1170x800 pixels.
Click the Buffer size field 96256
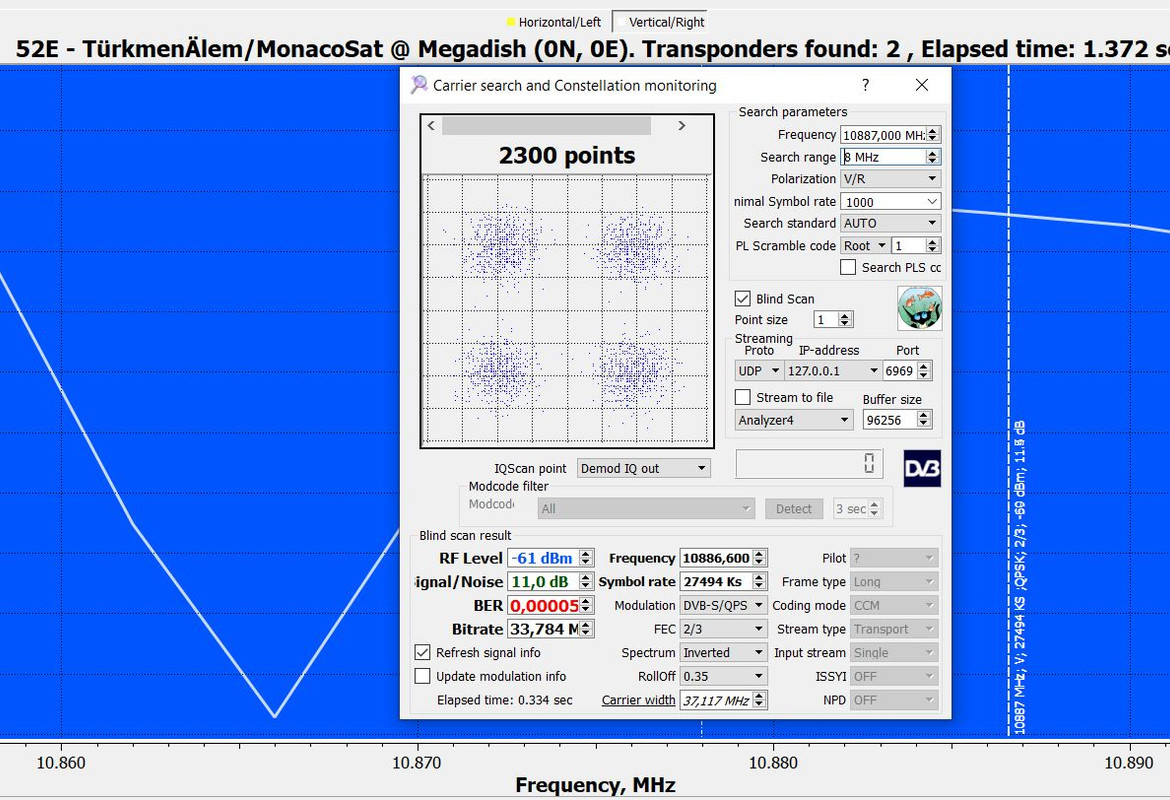(890, 420)
